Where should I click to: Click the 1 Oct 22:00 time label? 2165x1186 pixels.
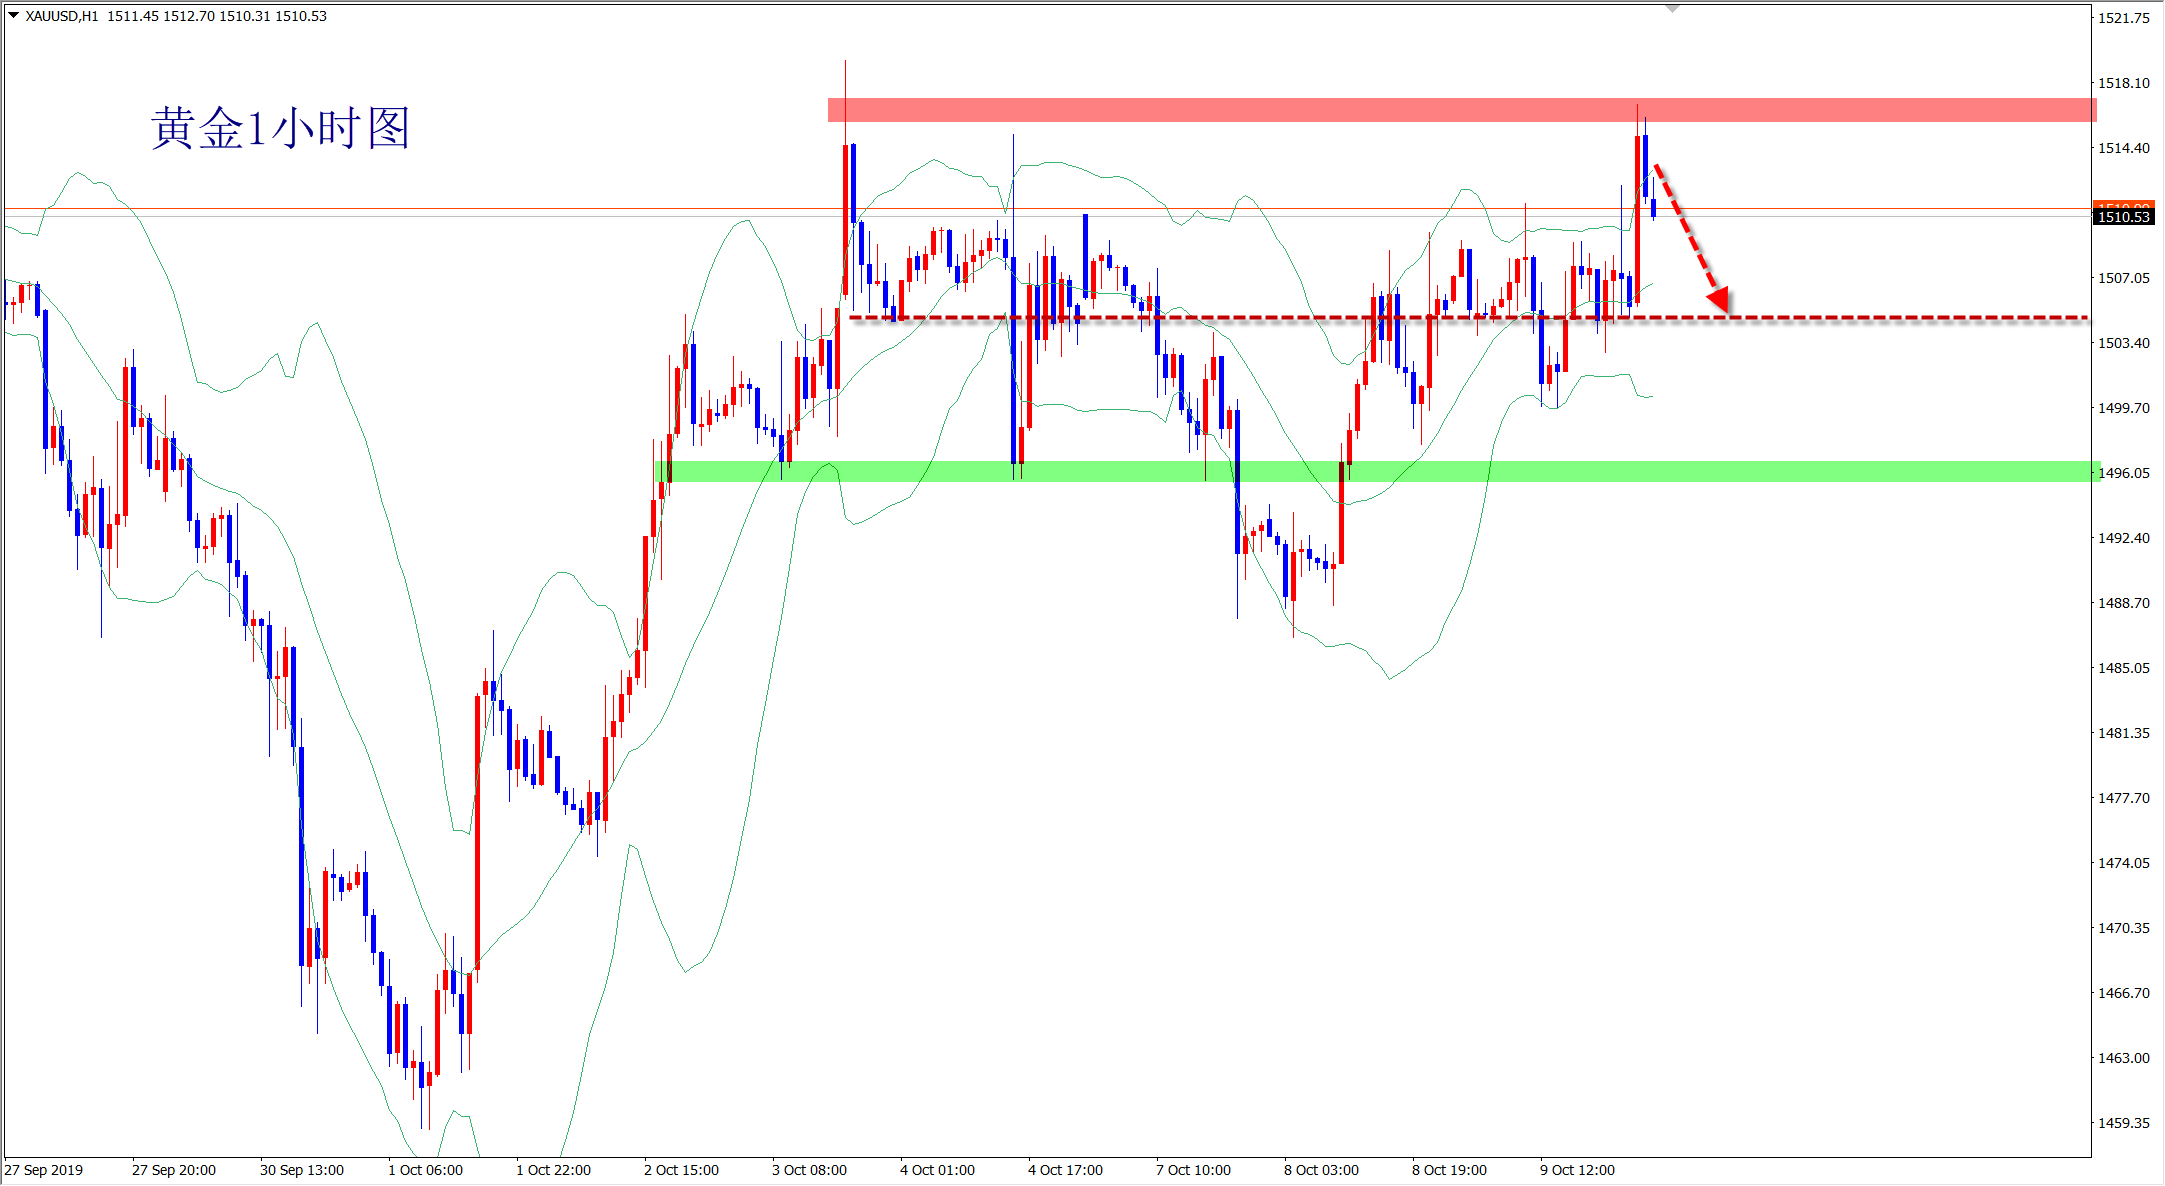554,1170
